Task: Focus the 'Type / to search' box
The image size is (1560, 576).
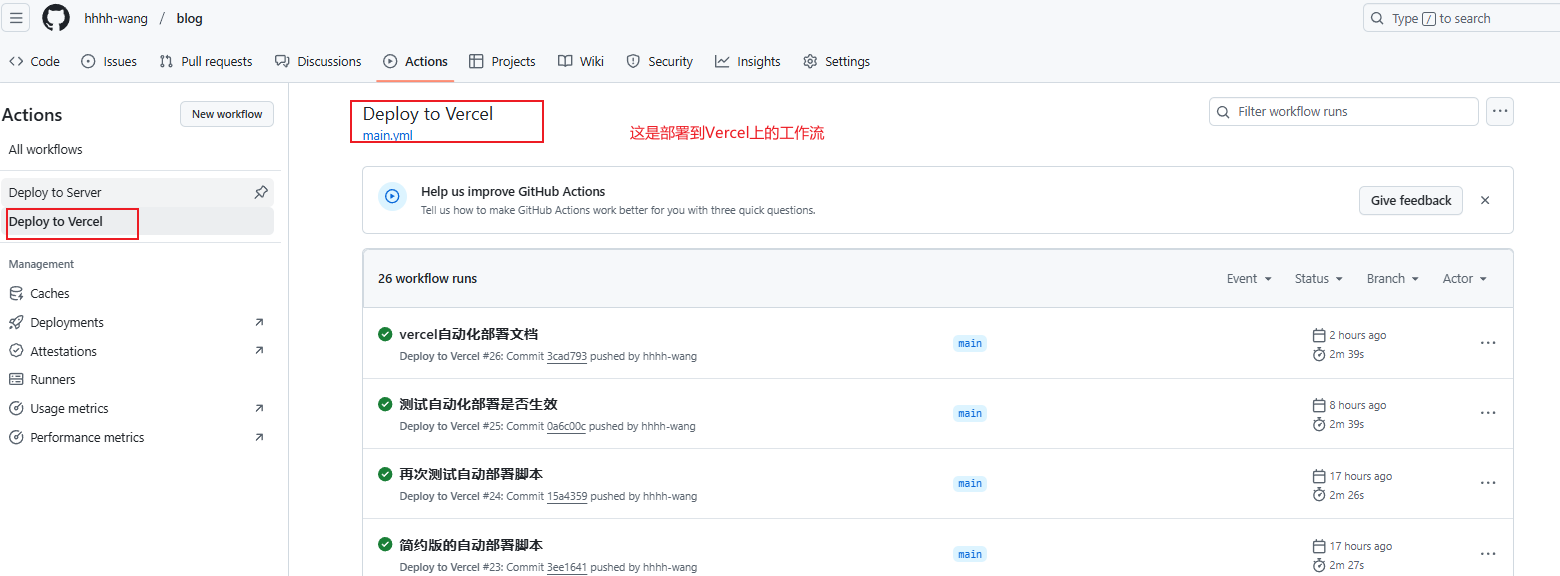Action: (x=1461, y=18)
